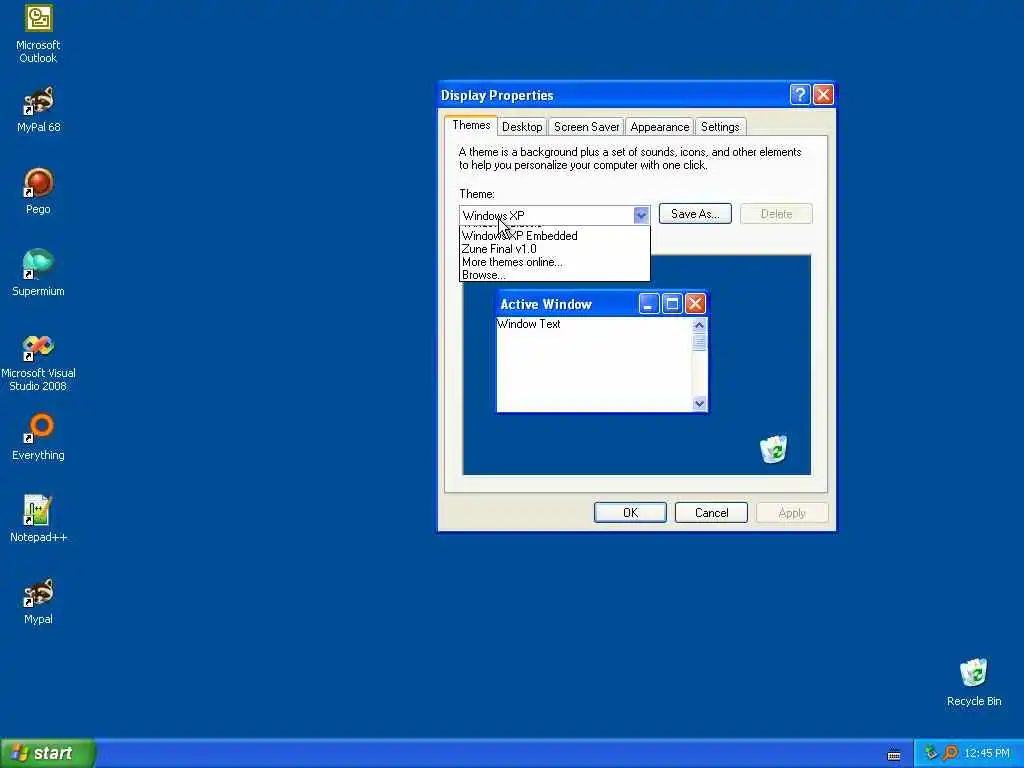Select the Recycle Bin desktop icon
The width and height of the screenshot is (1024, 768).
click(x=974, y=683)
